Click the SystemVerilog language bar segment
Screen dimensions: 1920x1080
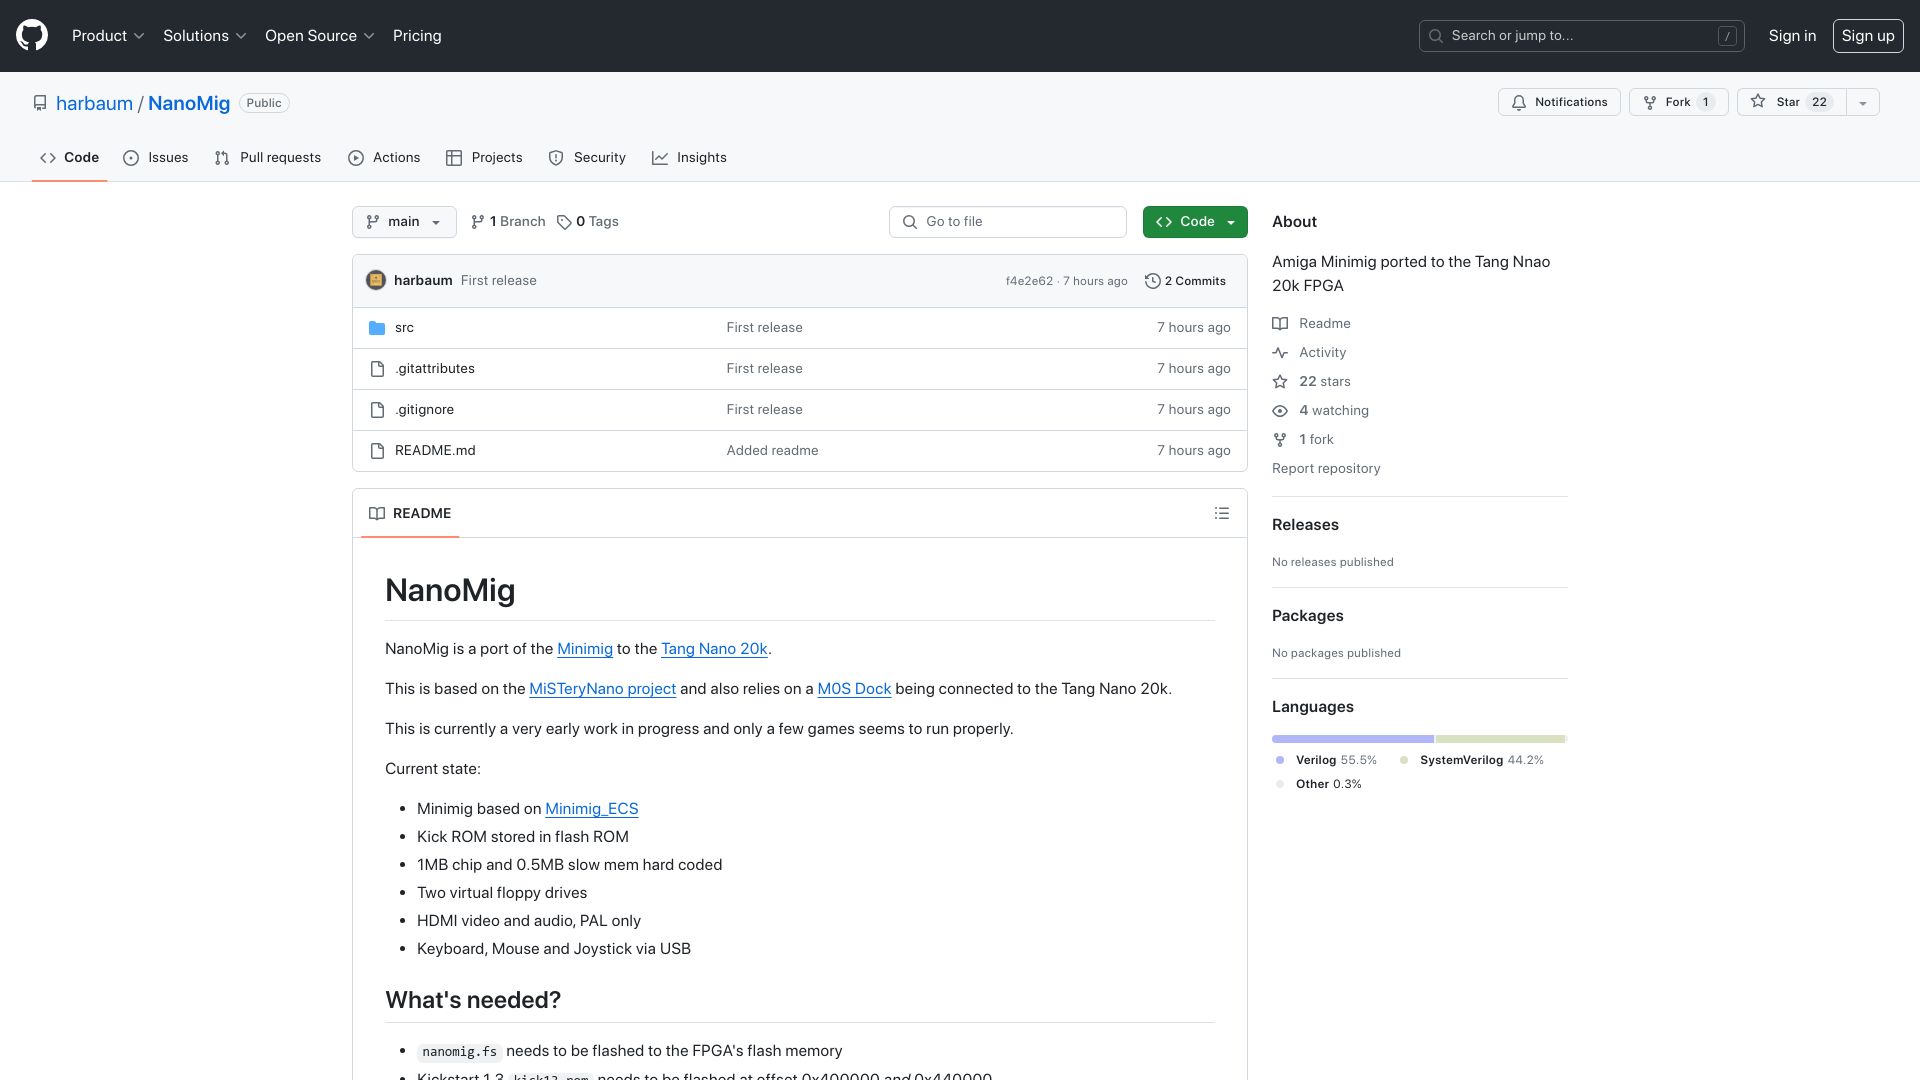(1500, 739)
